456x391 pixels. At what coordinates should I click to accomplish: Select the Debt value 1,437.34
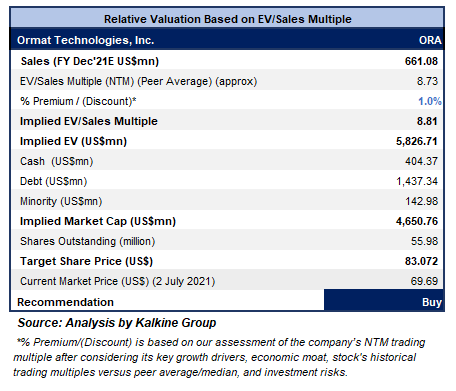(417, 181)
